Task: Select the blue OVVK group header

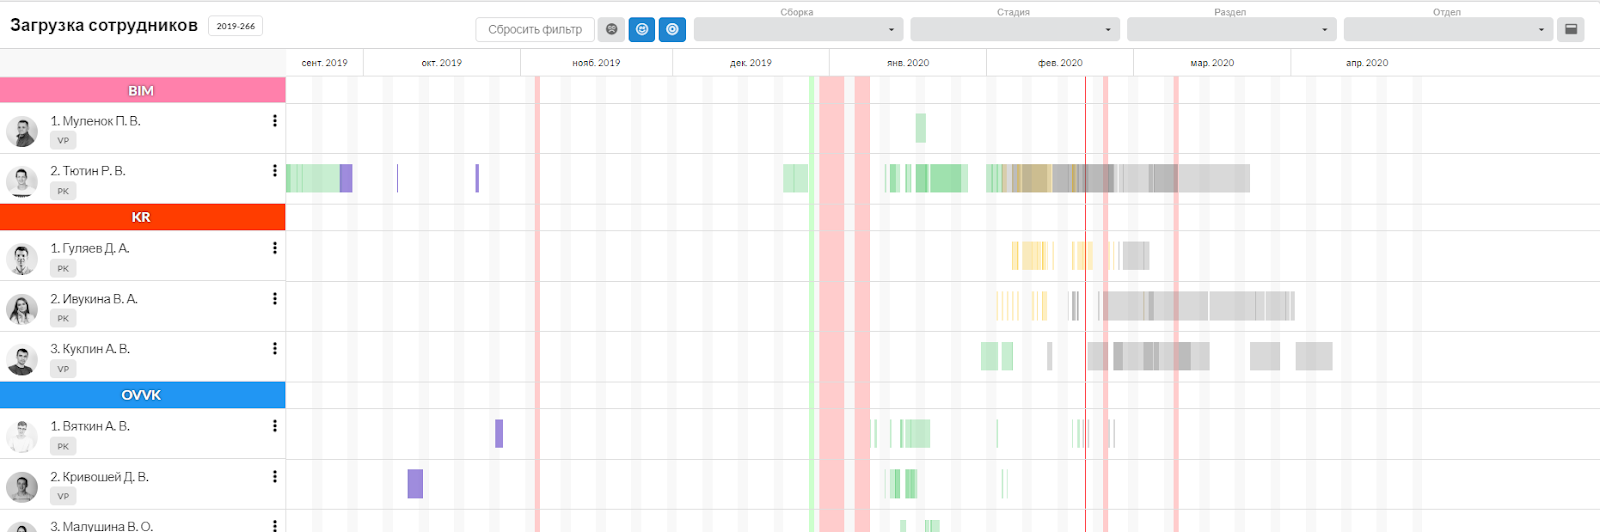Action: [142, 395]
